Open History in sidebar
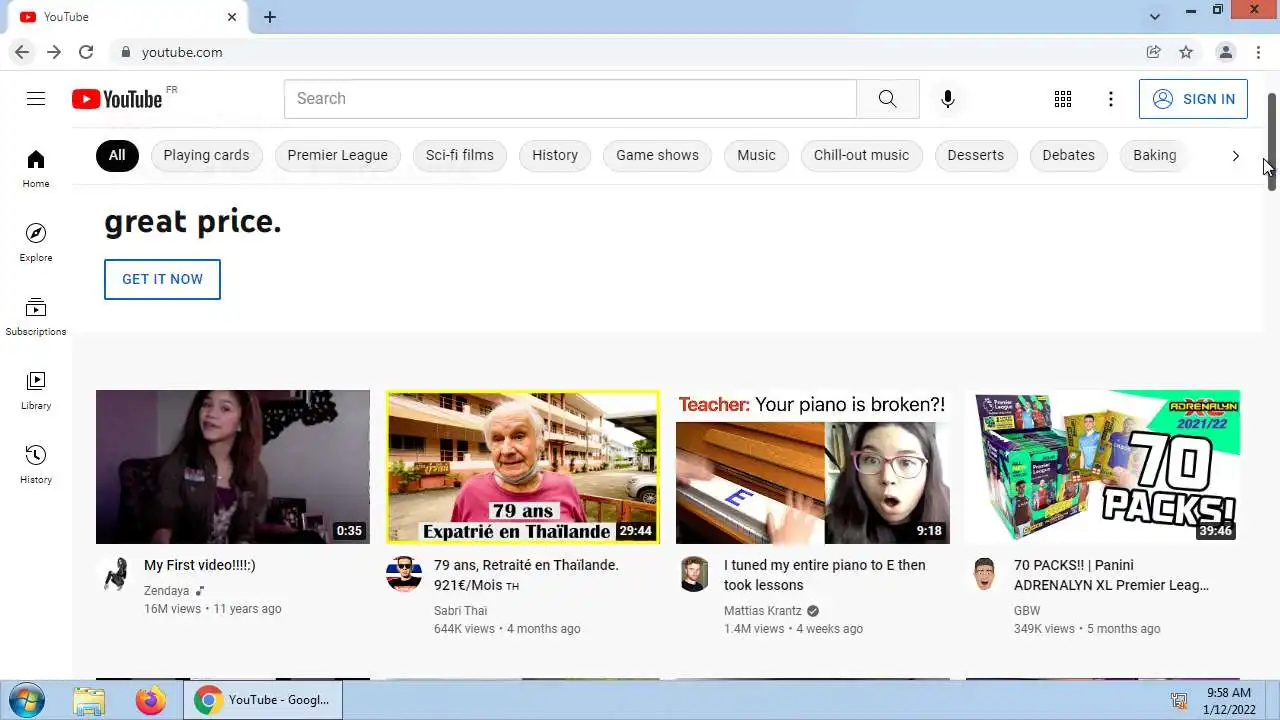Viewport: 1280px width, 720px height. (x=36, y=465)
